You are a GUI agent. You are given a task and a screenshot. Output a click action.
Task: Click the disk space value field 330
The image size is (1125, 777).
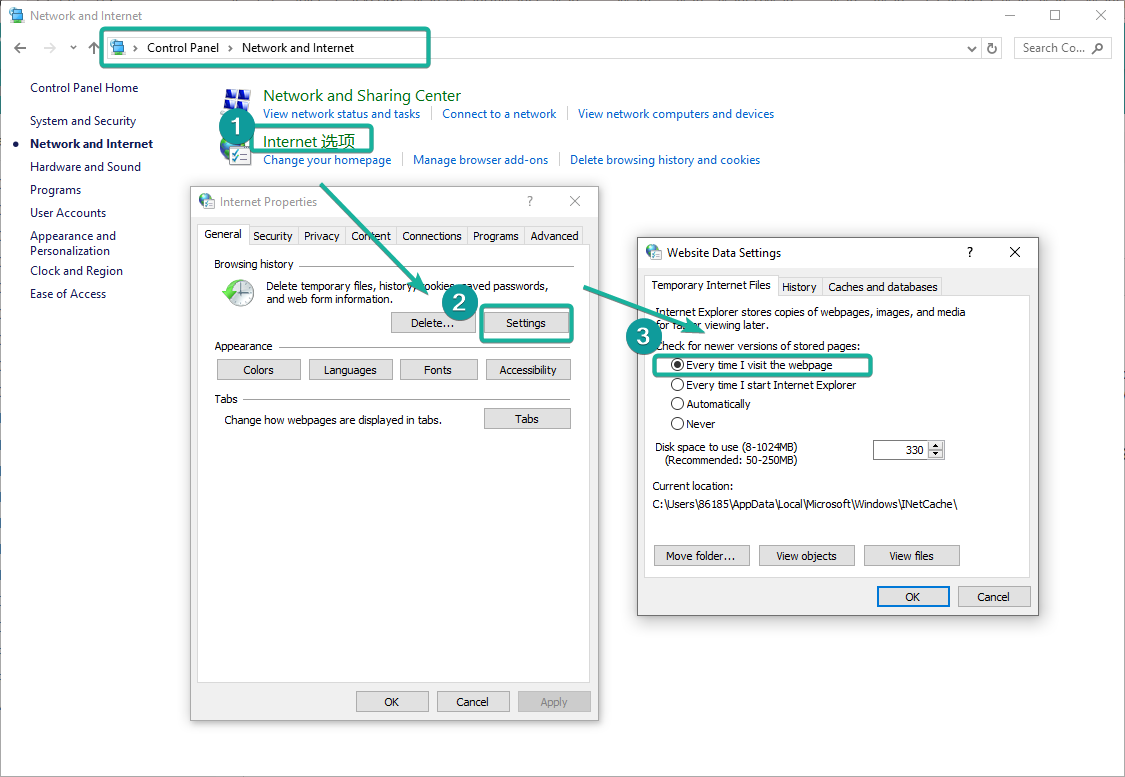click(x=900, y=450)
